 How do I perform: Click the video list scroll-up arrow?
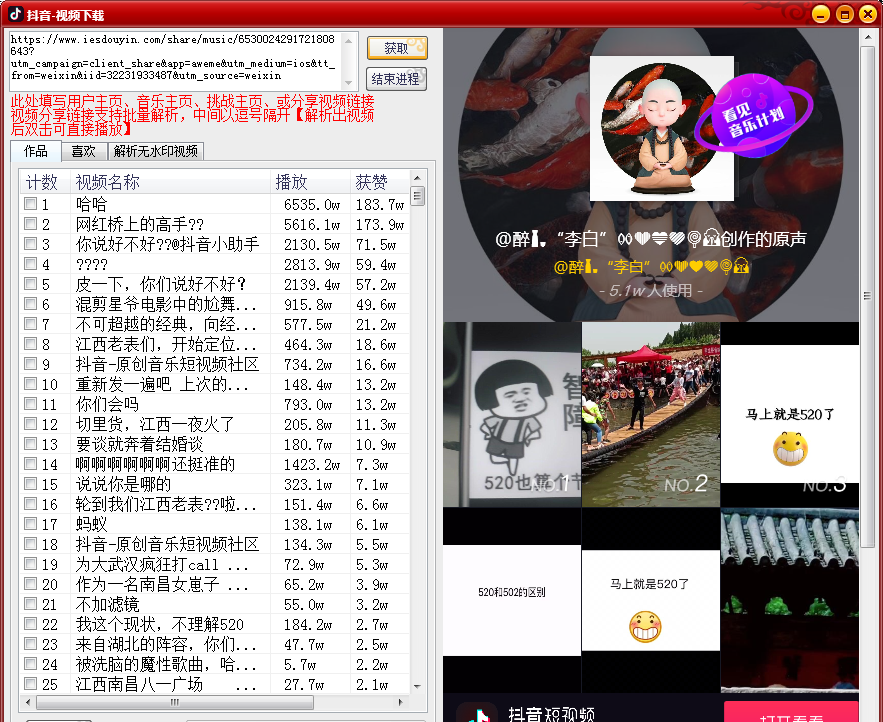point(417,178)
